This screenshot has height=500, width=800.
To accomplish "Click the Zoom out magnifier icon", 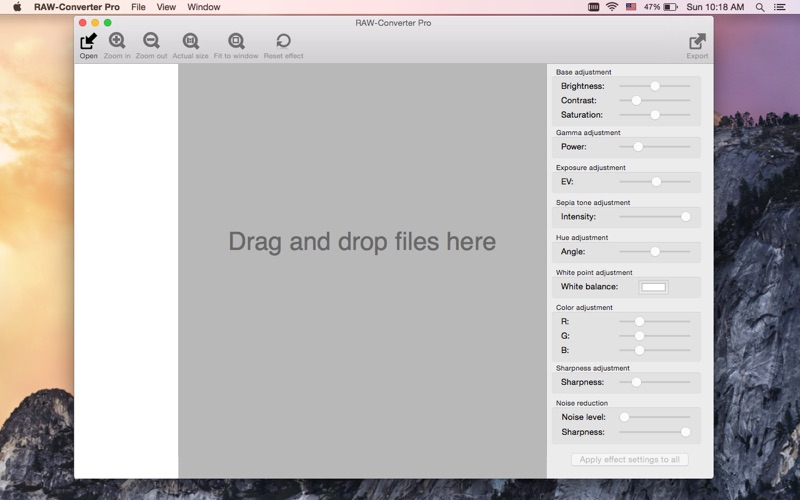I will (x=151, y=41).
